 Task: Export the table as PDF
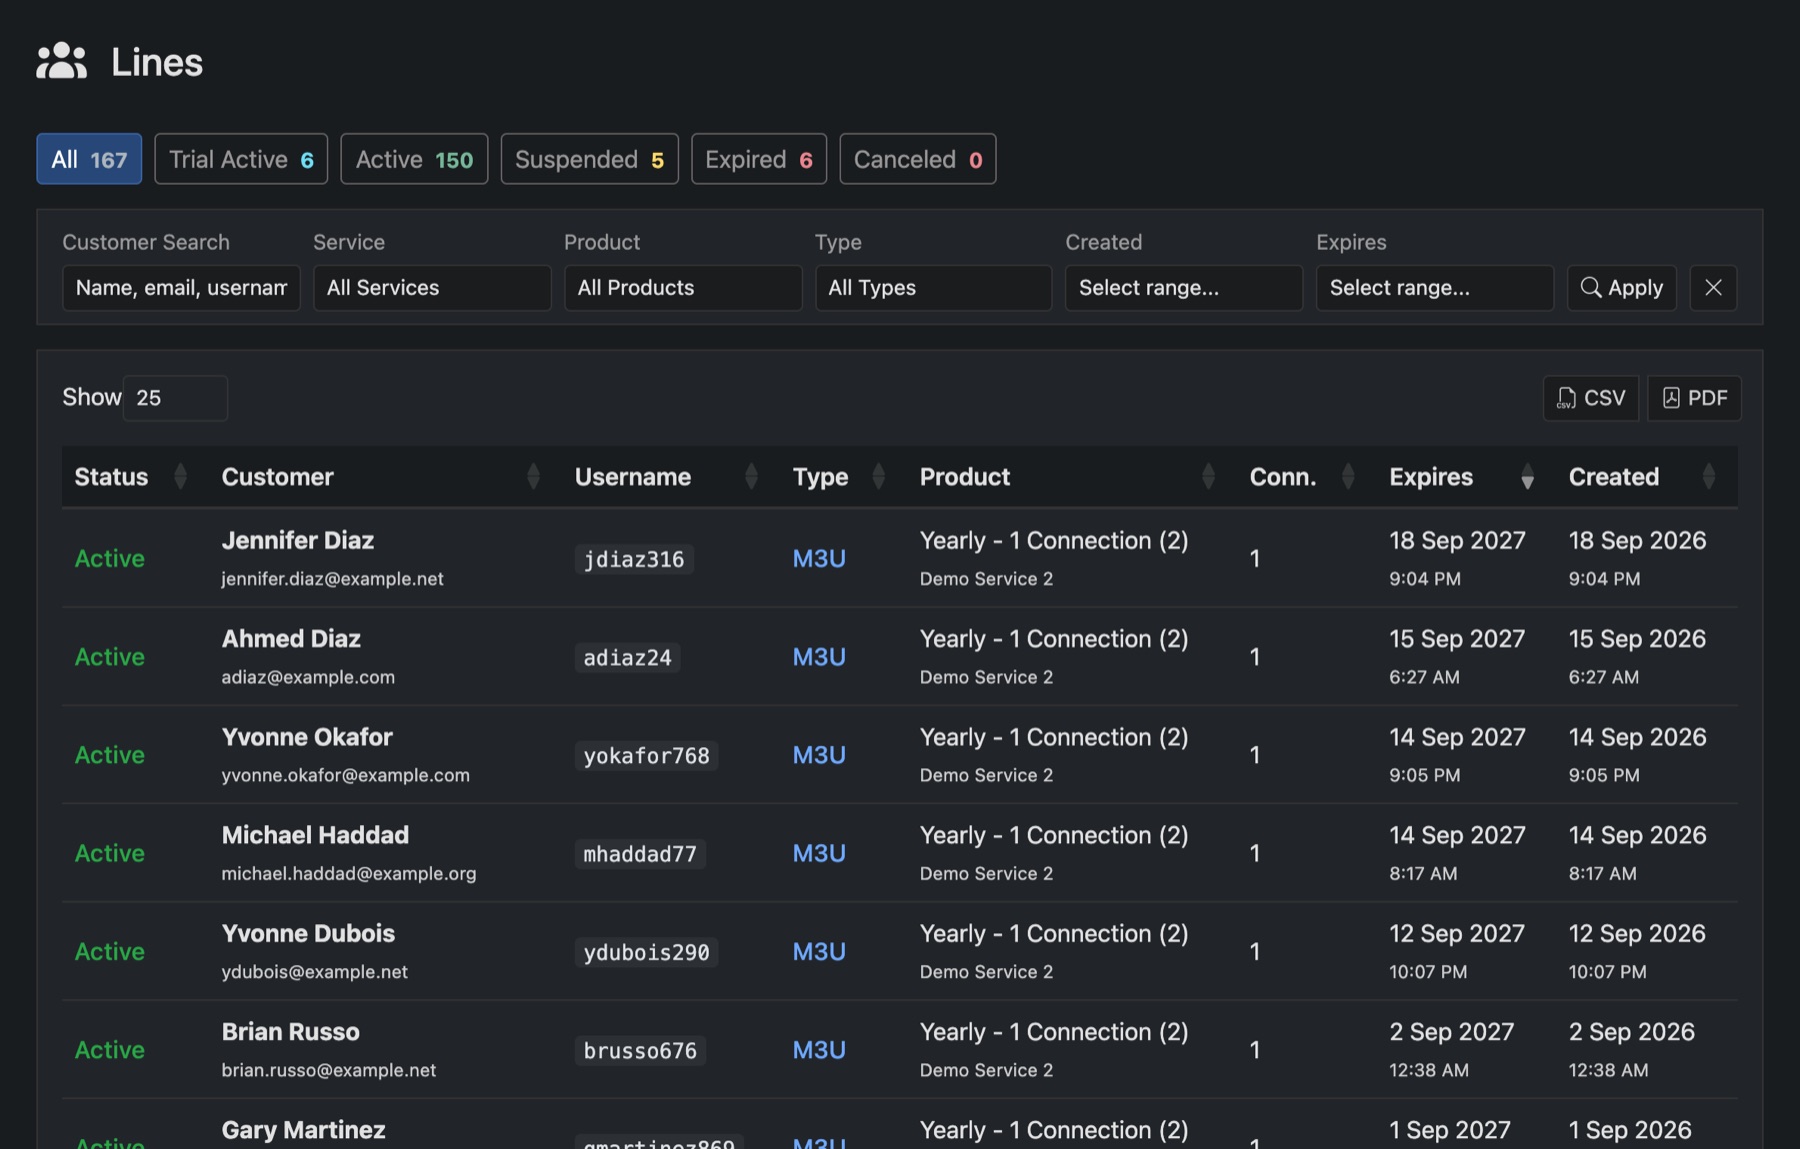pos(1695,398)
